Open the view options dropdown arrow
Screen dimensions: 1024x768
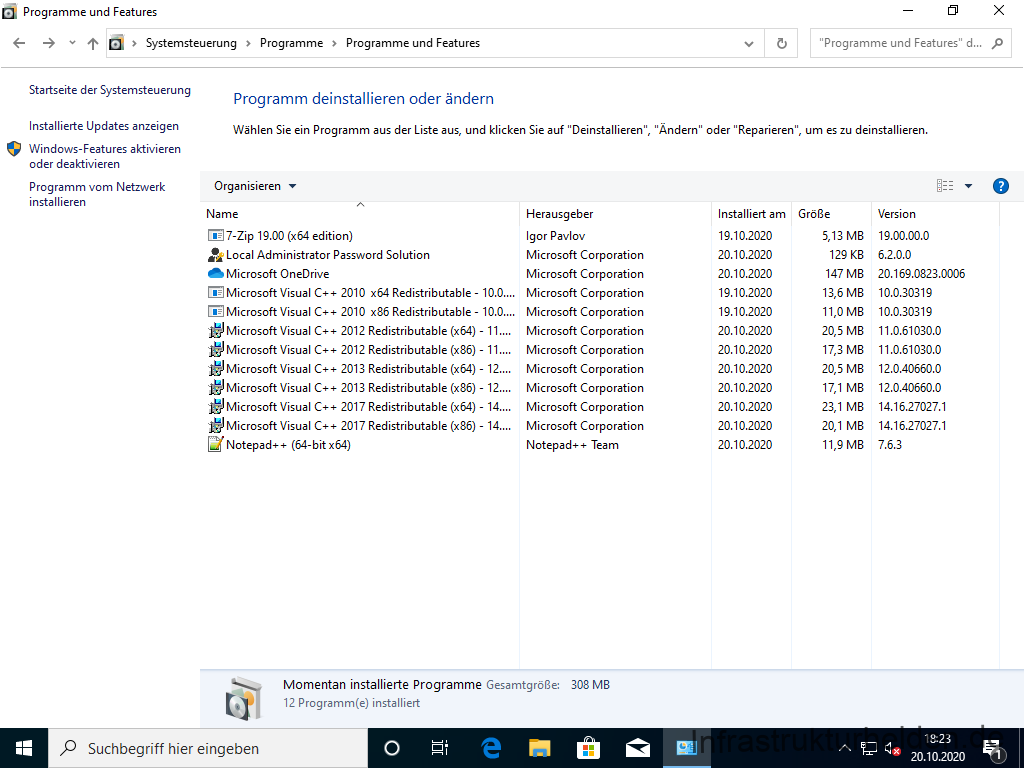(x=968, y=186)
